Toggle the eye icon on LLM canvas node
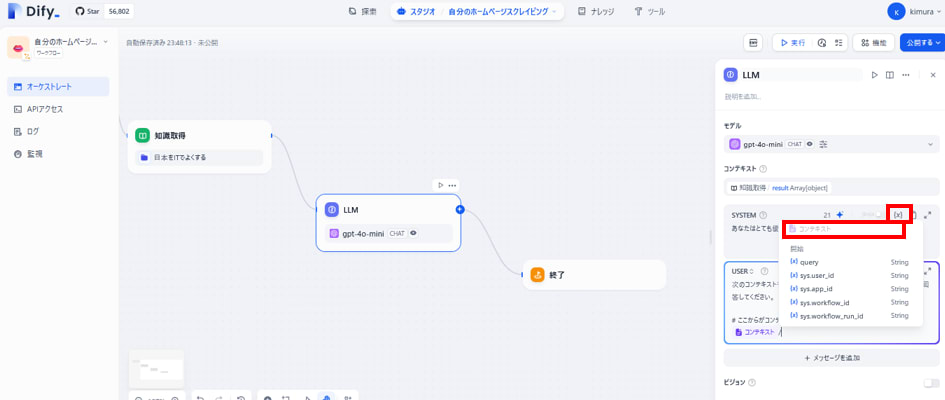 [414, 233]
